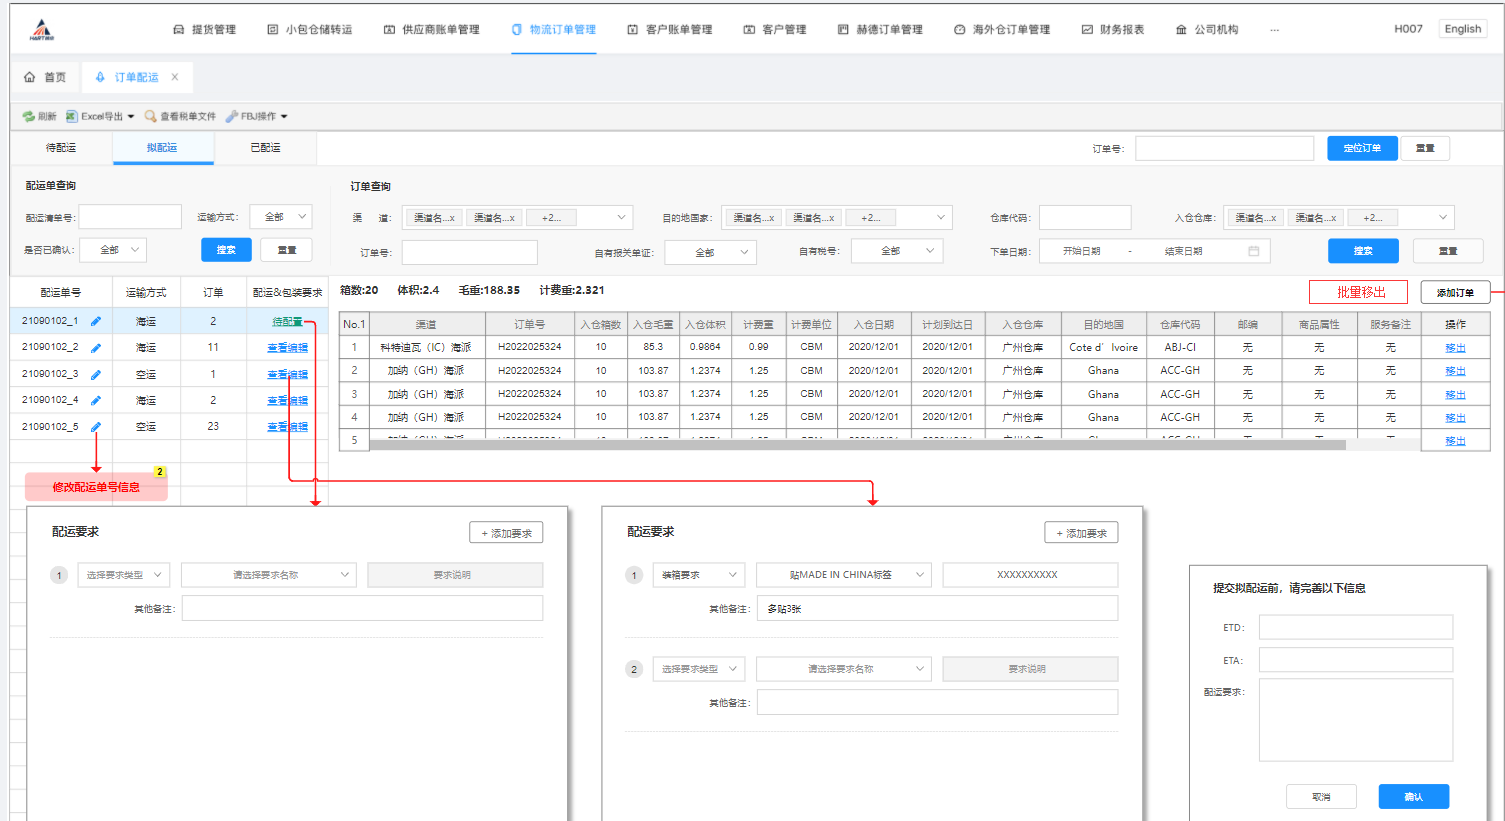
Task: Open the 客户管理 top menu item
Action: pyautogui.click(x=775, y=30)
